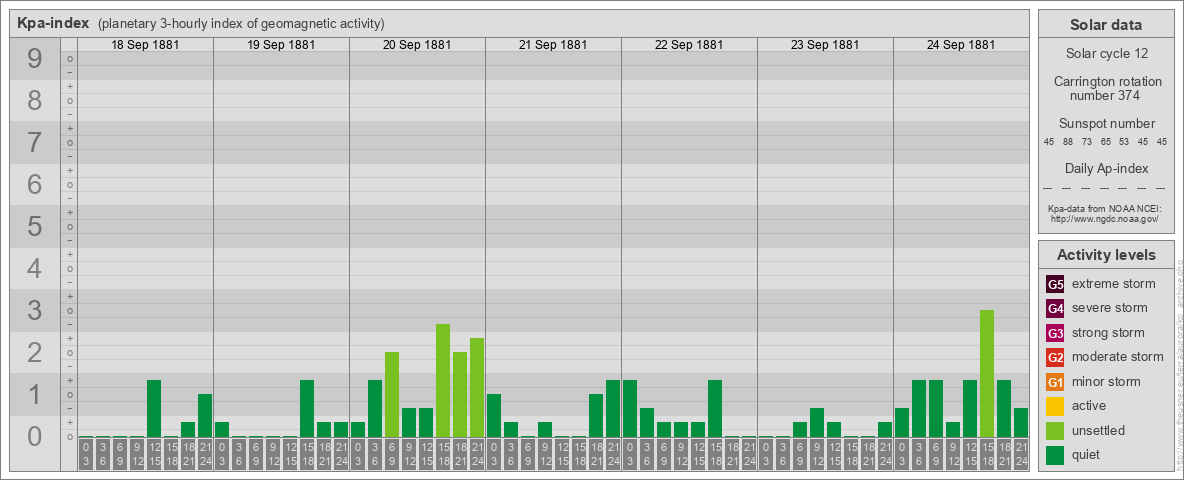Click the quiet bar on 21 Sep 21-24
The width and height of the screenshot is (1184, 480).
tap(612, 408)
